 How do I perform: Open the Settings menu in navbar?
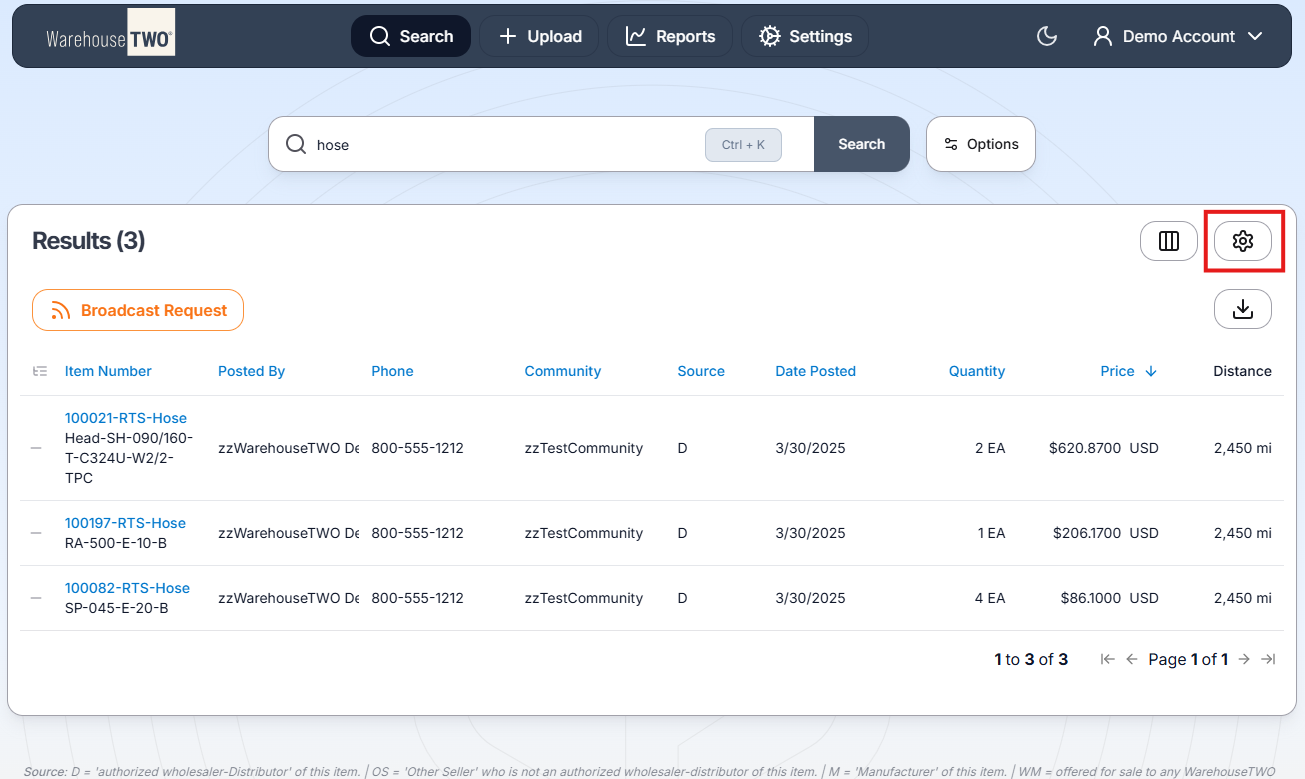pos(805,36)
